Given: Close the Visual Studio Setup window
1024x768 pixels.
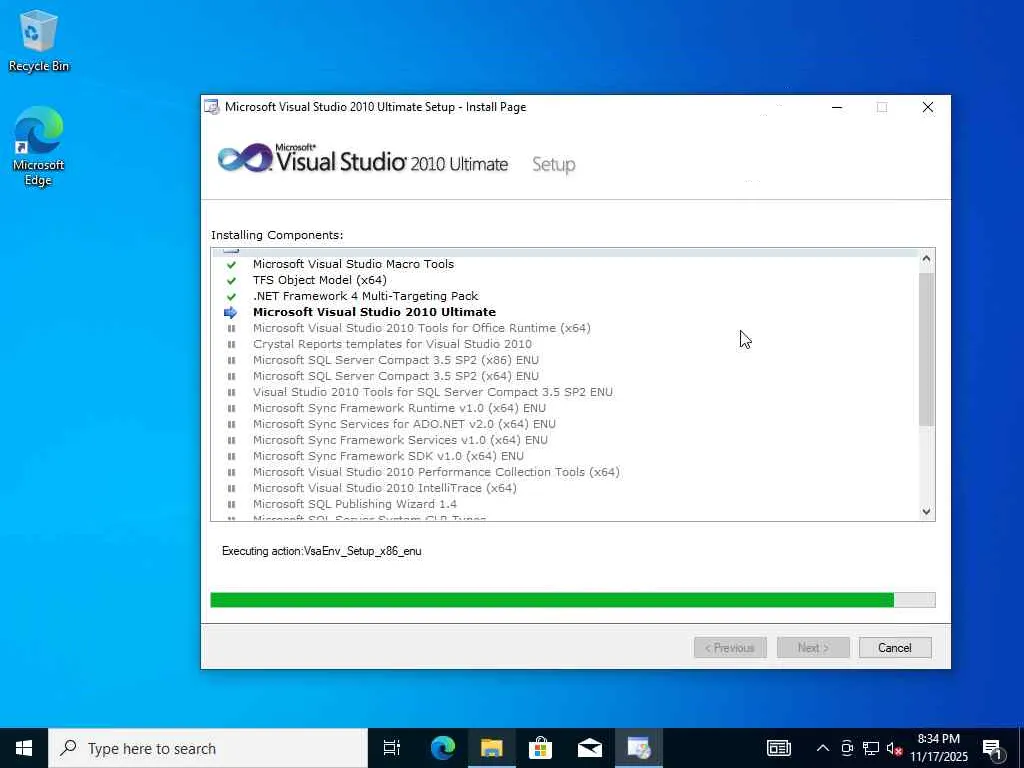Looking at the screenshot, I should [x=927, y=107].
